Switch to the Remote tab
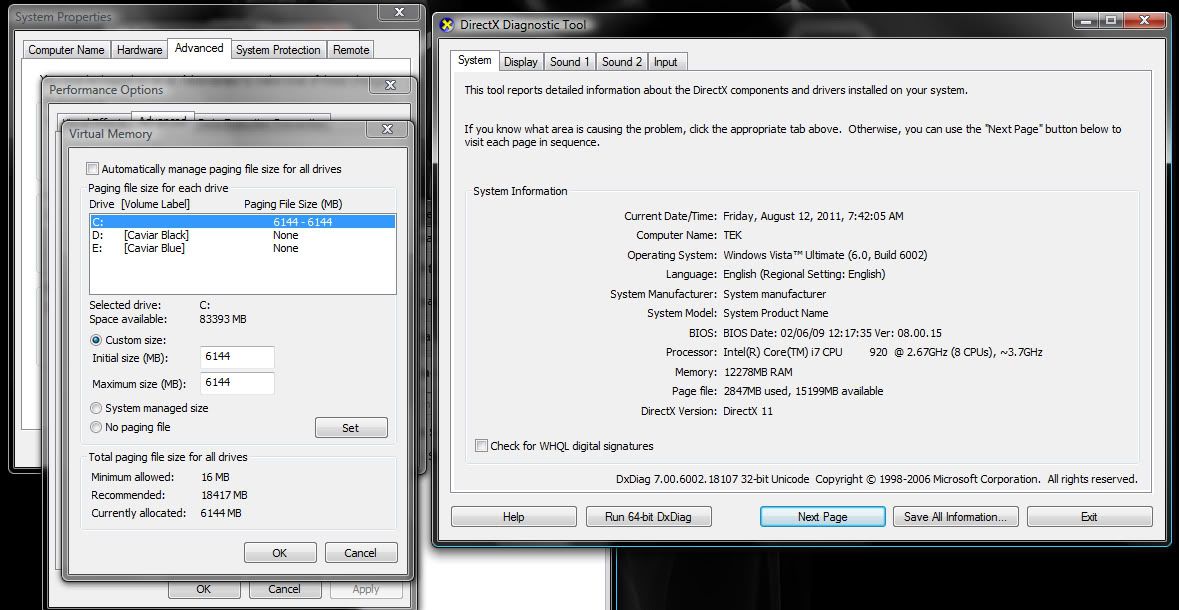This screenshot has height=610, width=1179. 351,50
